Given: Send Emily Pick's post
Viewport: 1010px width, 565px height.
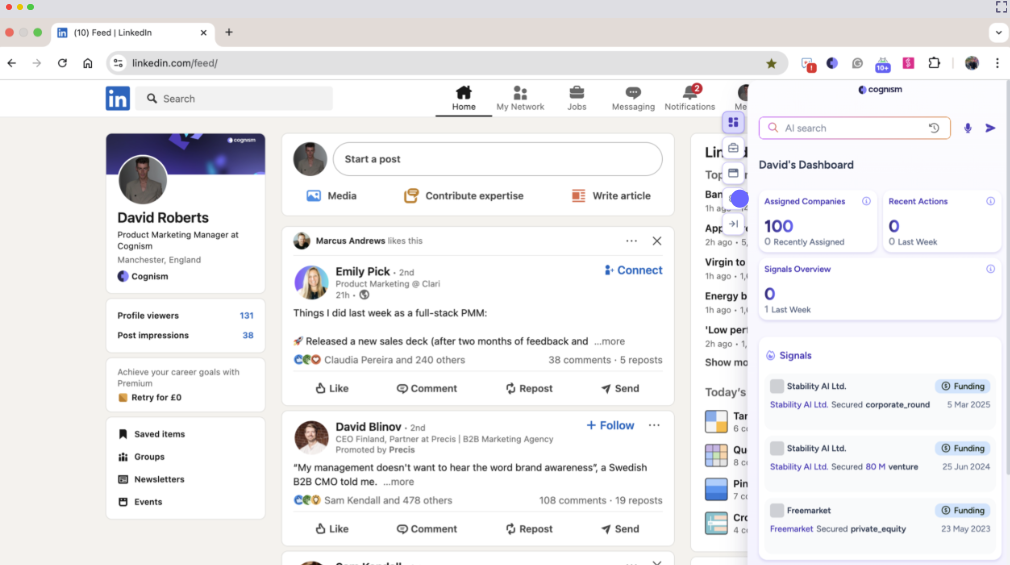Looking at the screenshot, I should (x=620, y=388).
